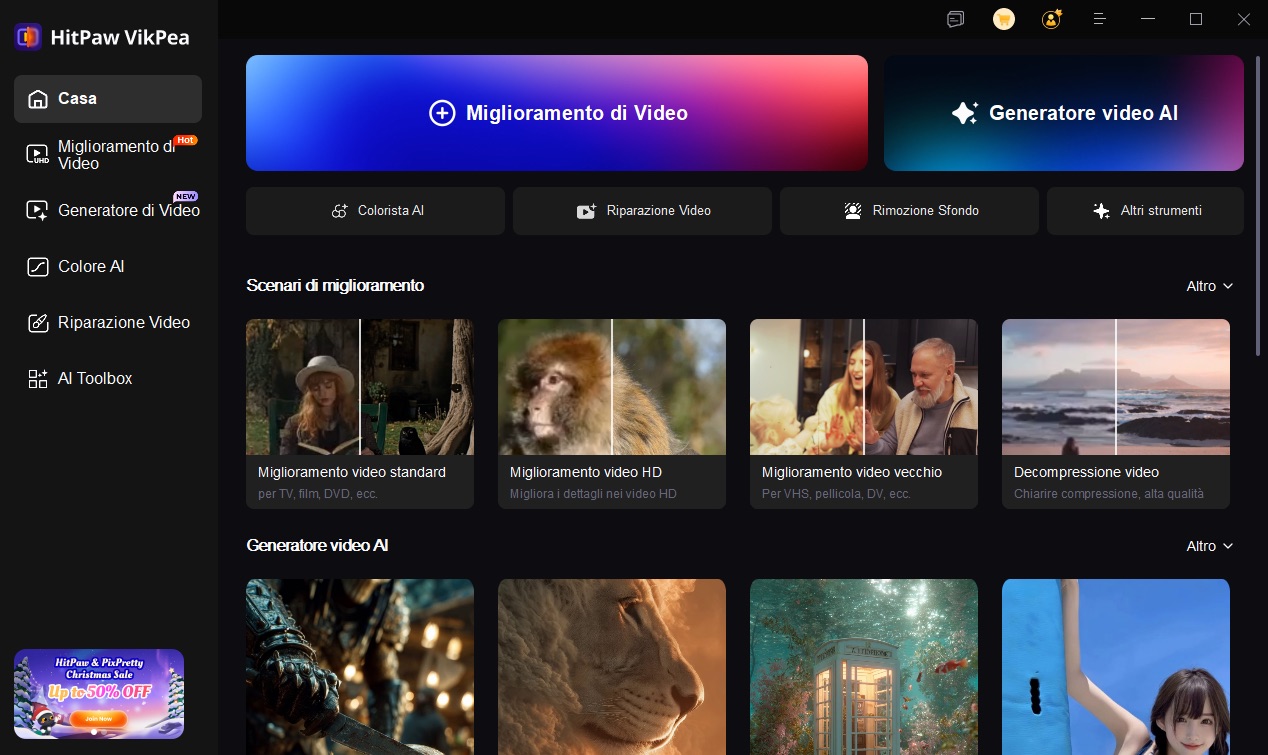1268x755 pixels.
Task: Select the Colorista AI quick tool
Action: 375,211
